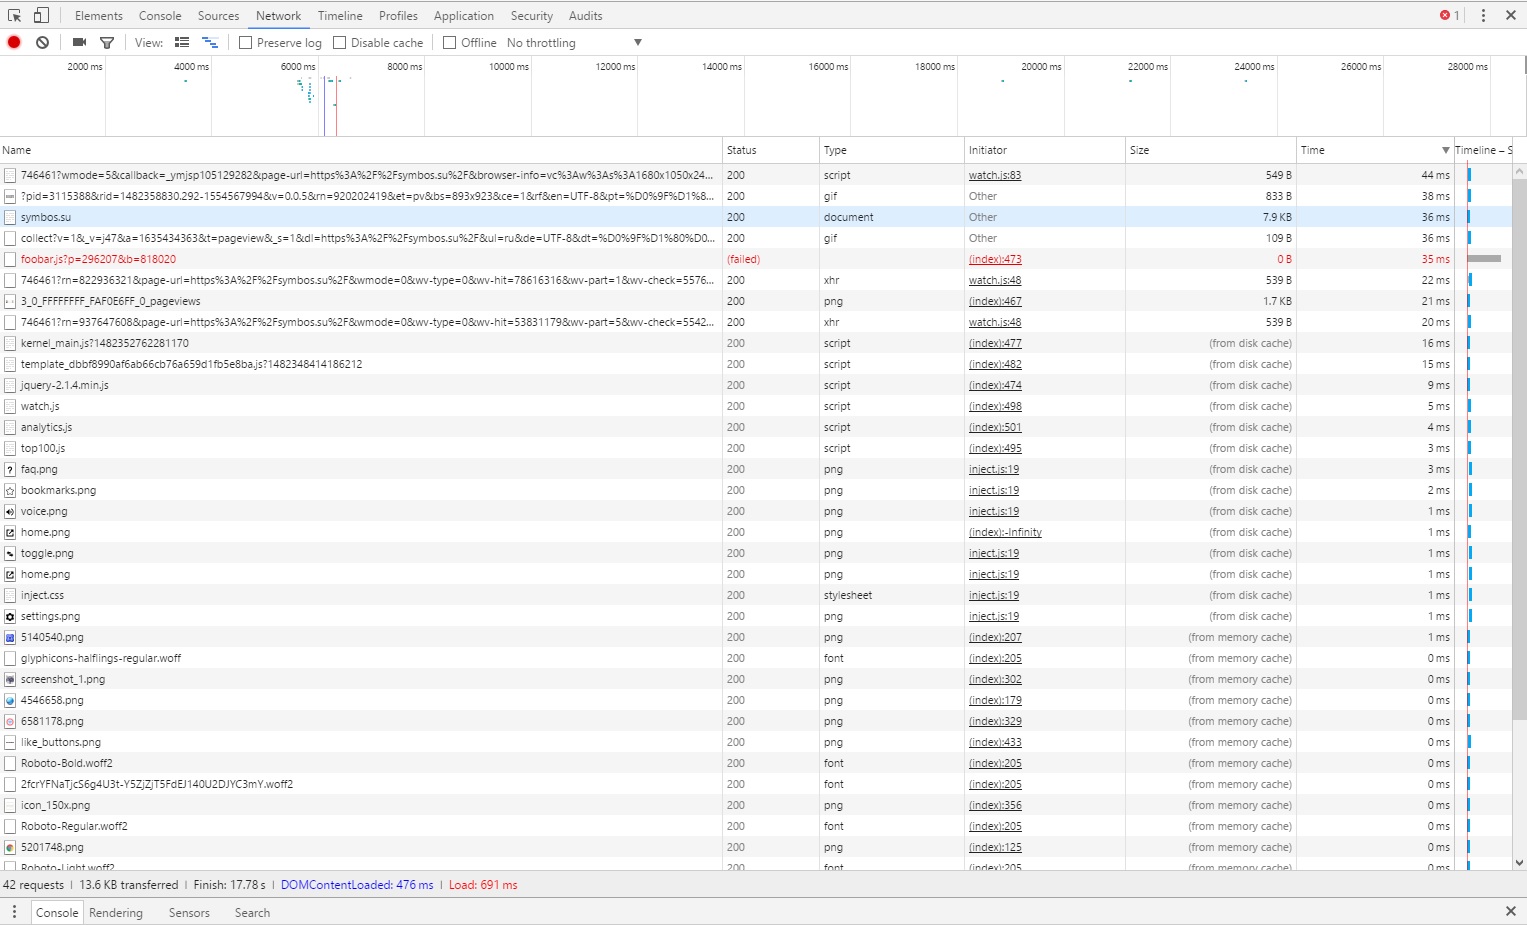Click the inspect element picker icon
The image size is (1527, 925).
tap(14, 15)
